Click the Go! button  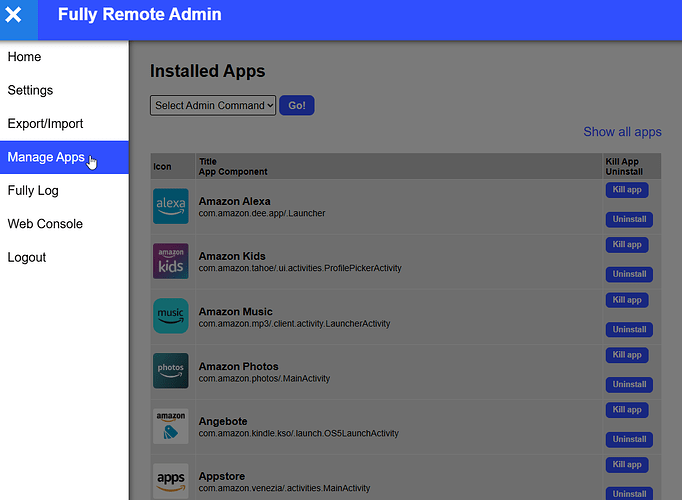[297, 106]
